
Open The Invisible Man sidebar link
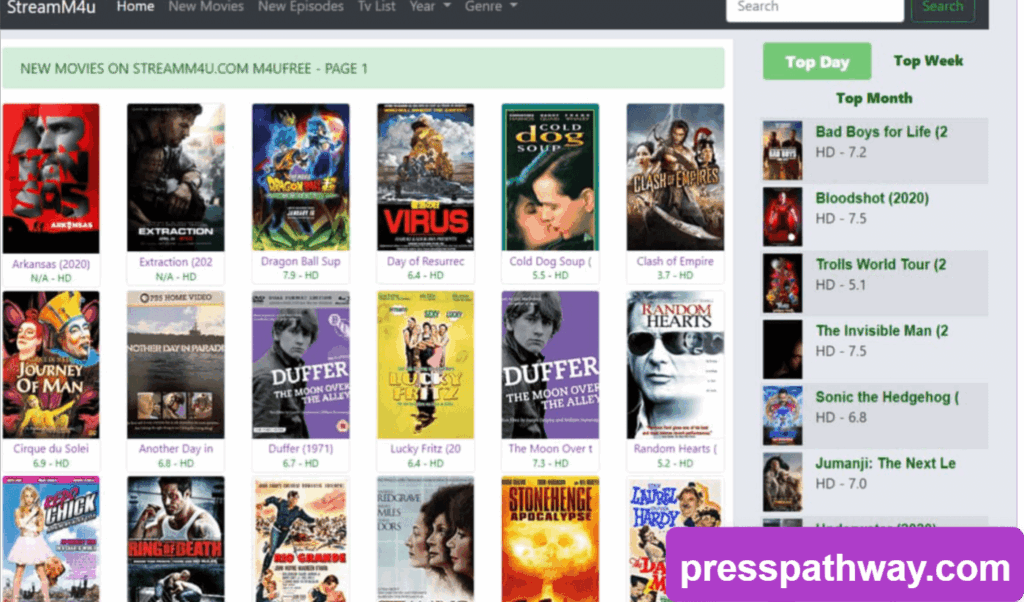(882, 331)
